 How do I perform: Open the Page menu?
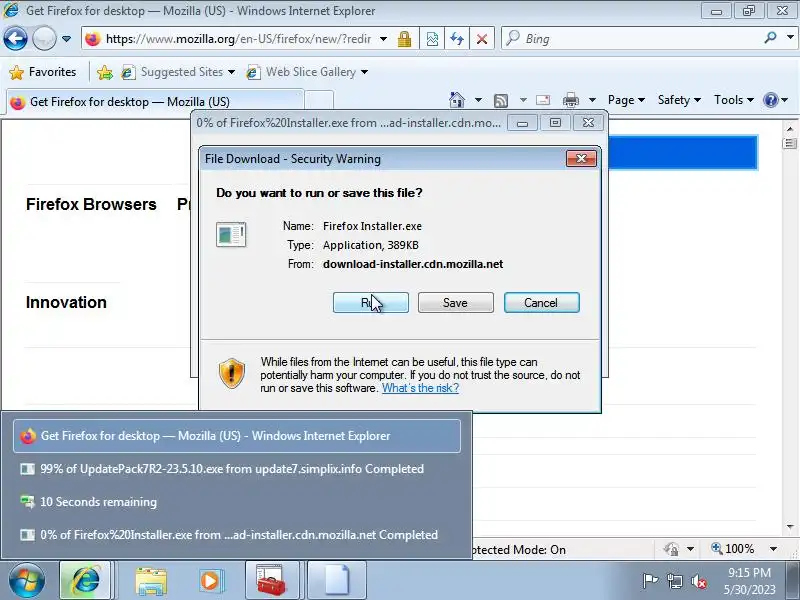pos(626,100)
